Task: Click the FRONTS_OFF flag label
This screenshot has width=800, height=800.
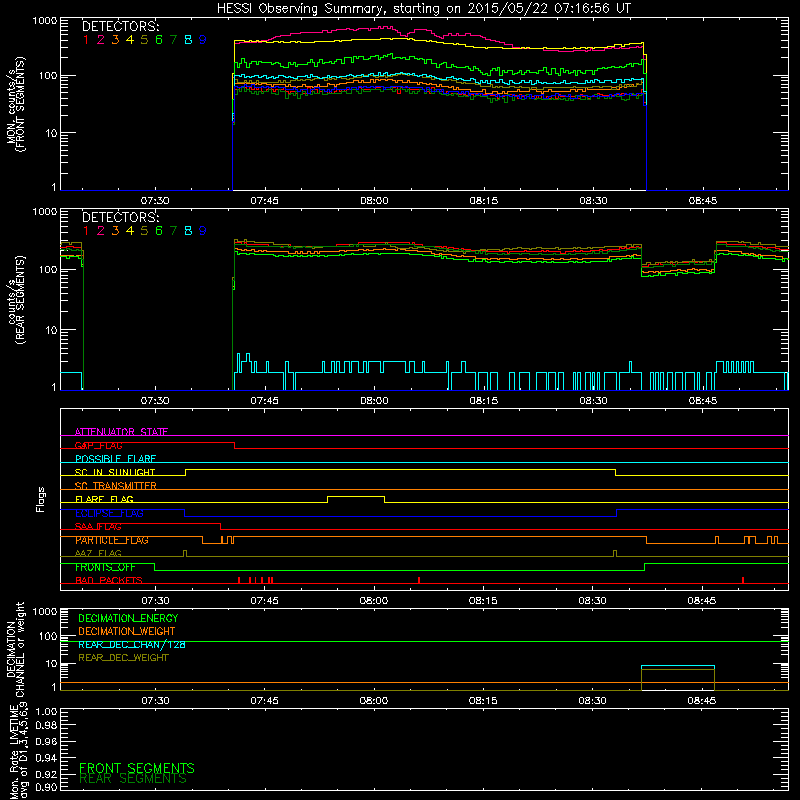Action: (x=105, y=567)
